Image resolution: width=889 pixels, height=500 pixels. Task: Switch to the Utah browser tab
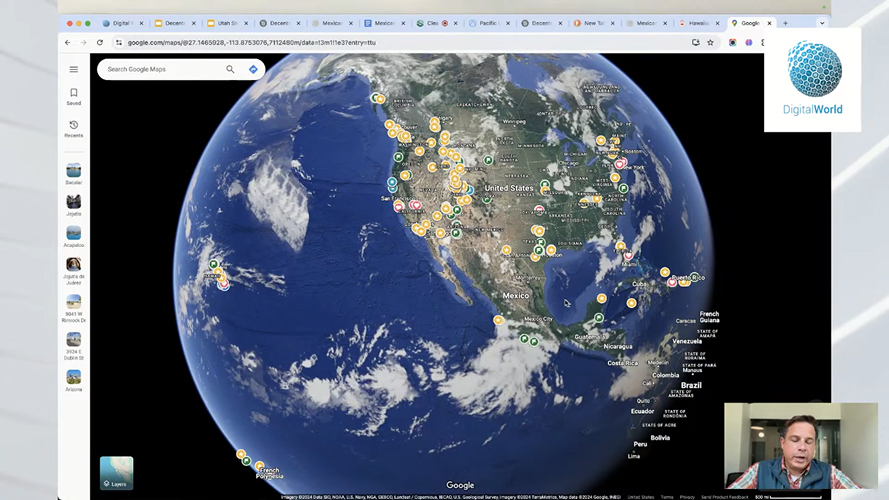pos(227,23)
